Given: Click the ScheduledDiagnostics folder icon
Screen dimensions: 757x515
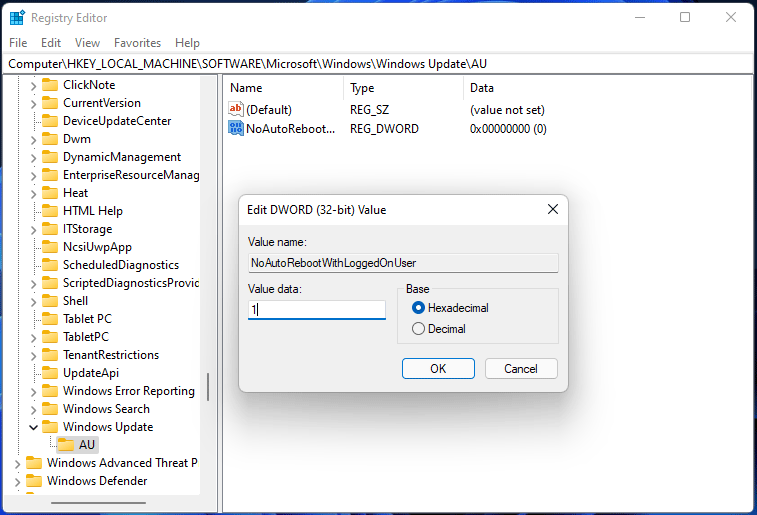Looking at the screenshot, I should (50, 265).
